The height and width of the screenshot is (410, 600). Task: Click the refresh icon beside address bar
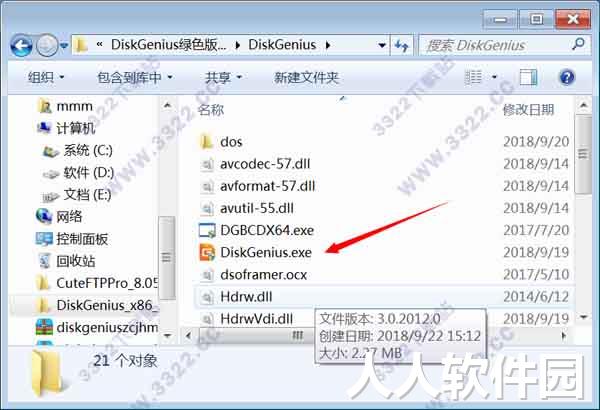click(x=401, y=46)
